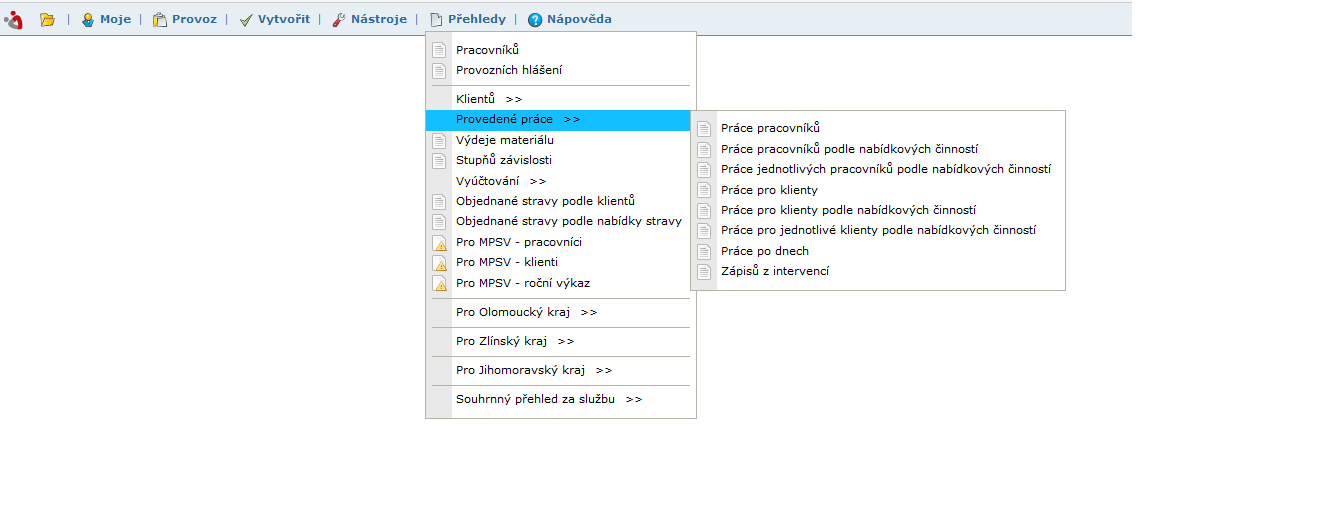The width and height of the screenshot is (1323, 519).
Task: Click the blue help icon beside Nápověda
Action: point(535,19)
